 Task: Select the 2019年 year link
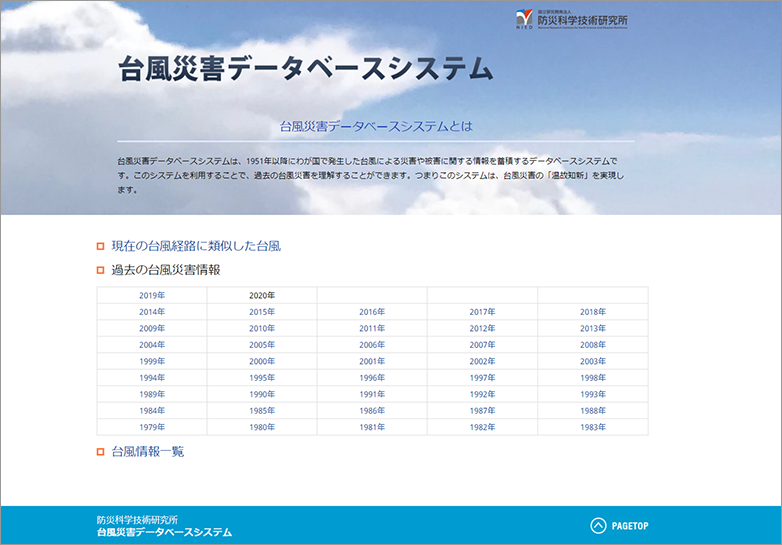(x=152, y=295)
